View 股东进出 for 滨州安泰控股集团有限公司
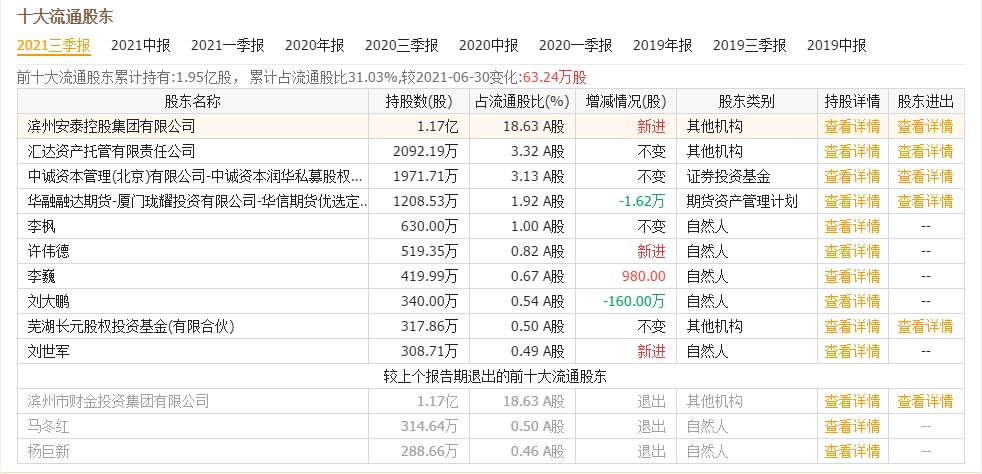The width and height of the screenshot is (982, 474). tap(925, 126)
